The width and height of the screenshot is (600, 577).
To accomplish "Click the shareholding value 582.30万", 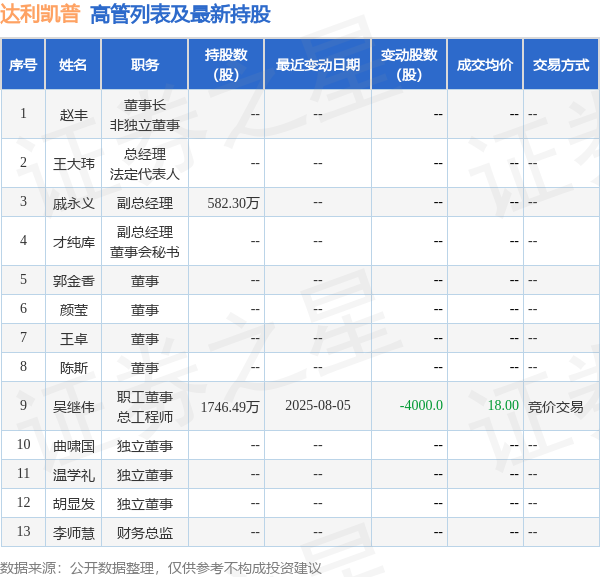I will tap(233, 203).
